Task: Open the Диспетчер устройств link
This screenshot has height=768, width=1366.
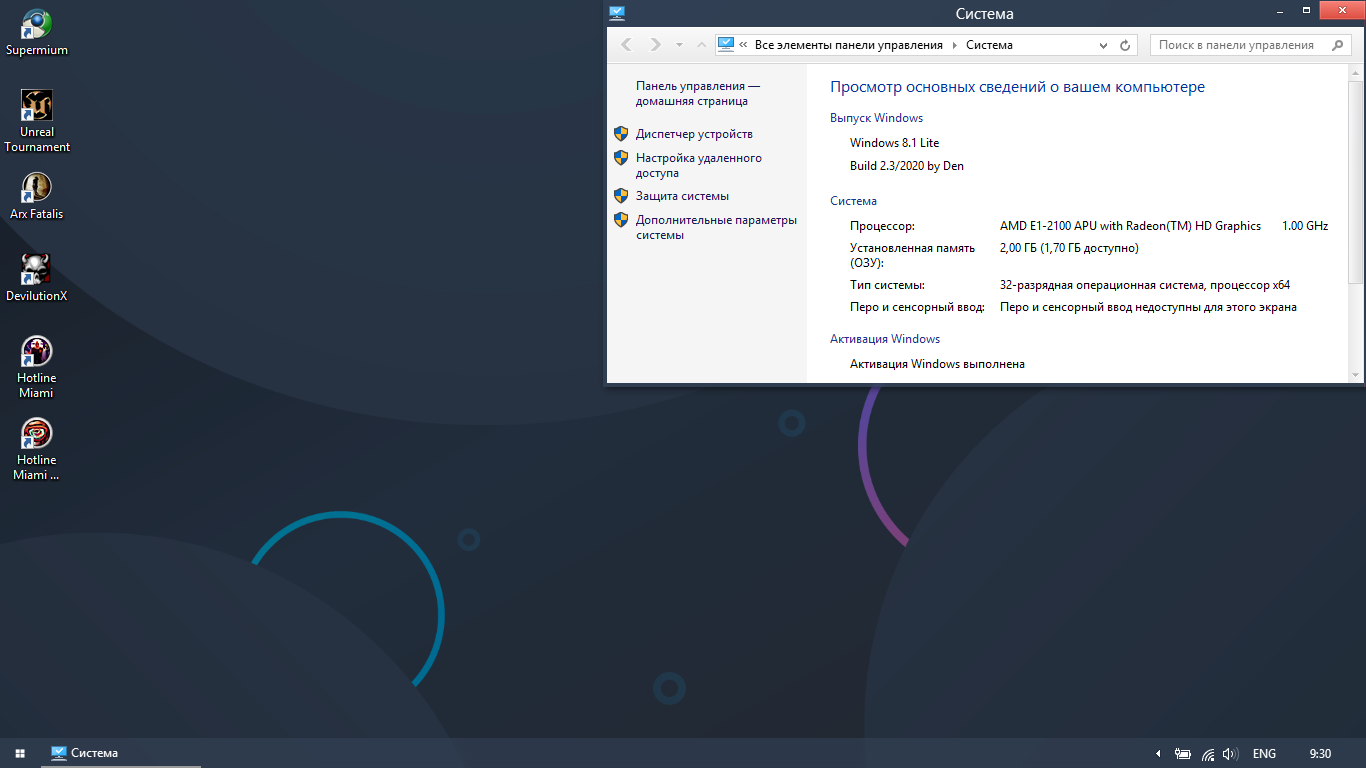Action: 694,134
